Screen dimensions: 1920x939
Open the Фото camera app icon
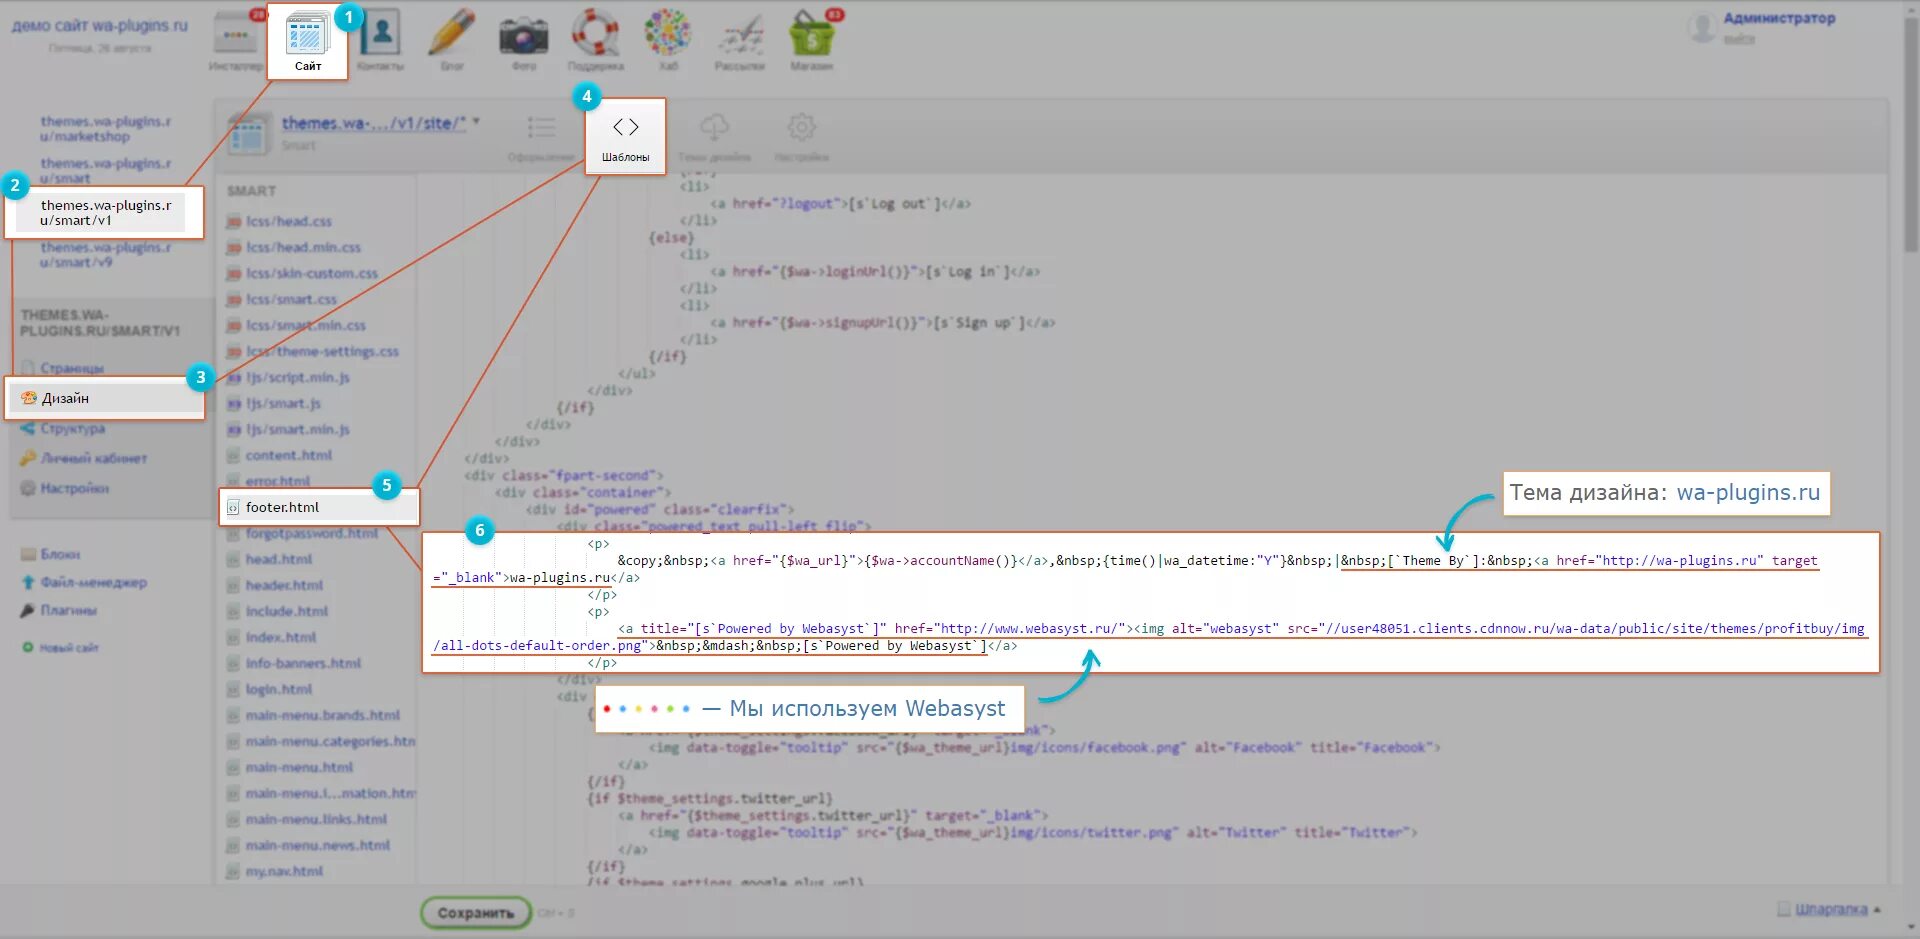coord(524,35)
